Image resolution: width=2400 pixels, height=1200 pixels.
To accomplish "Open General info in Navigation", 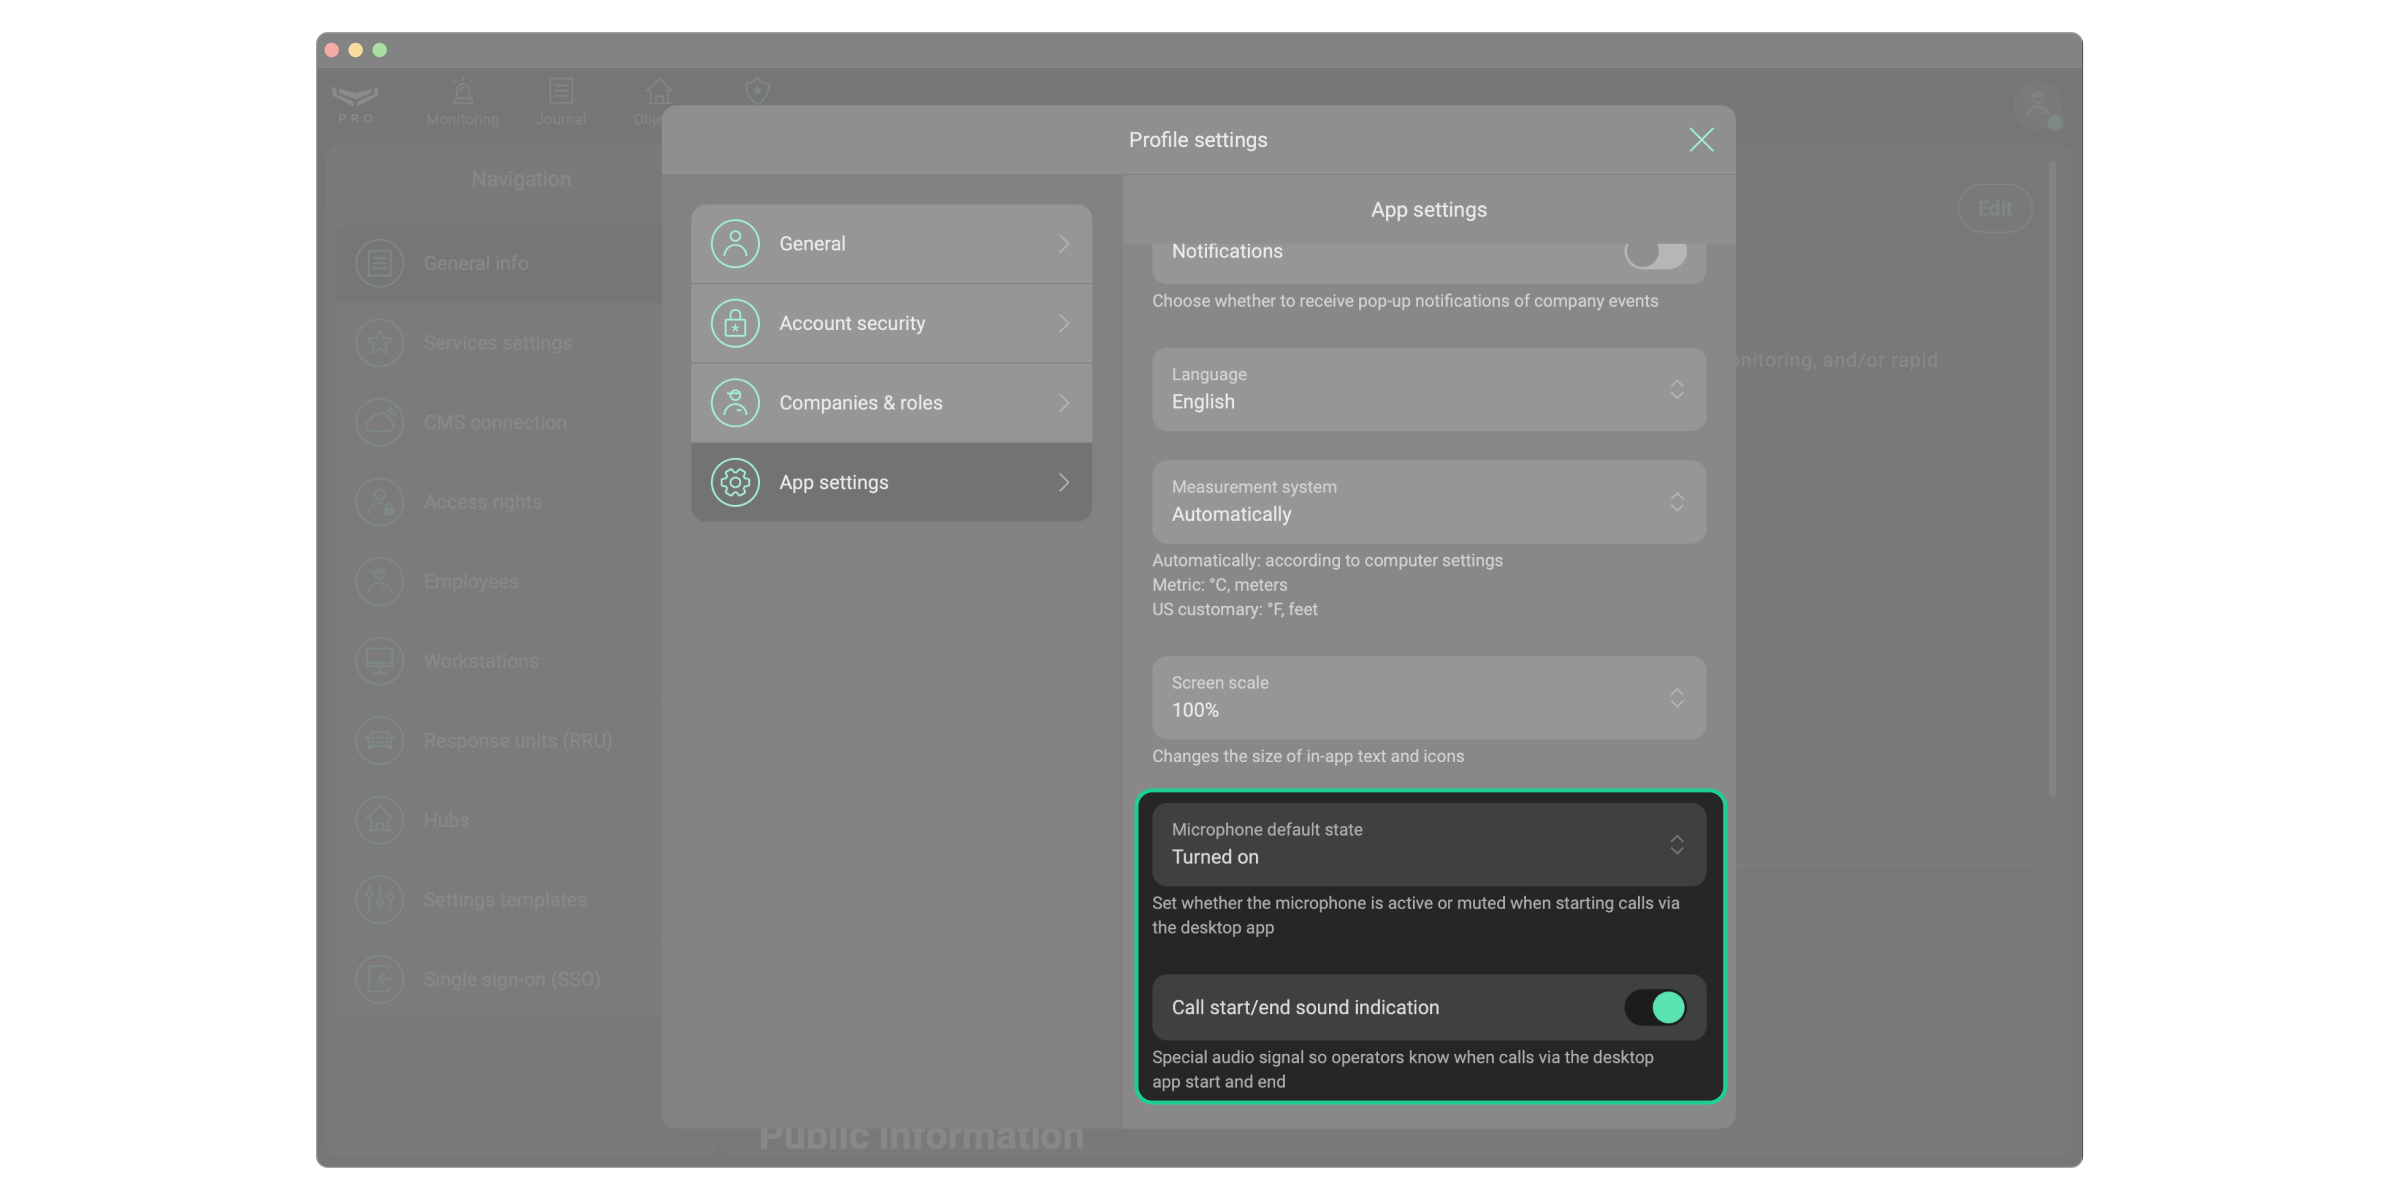I will click(498, 263).
